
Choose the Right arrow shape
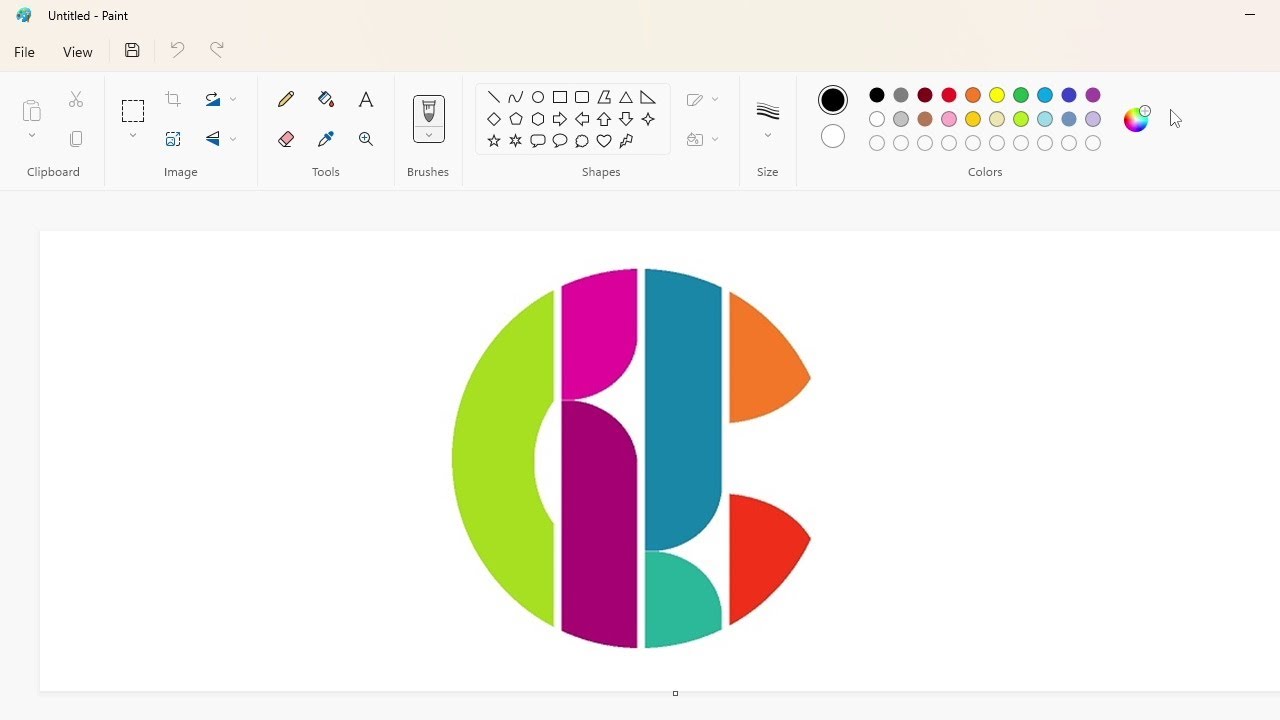pos(560,119)
